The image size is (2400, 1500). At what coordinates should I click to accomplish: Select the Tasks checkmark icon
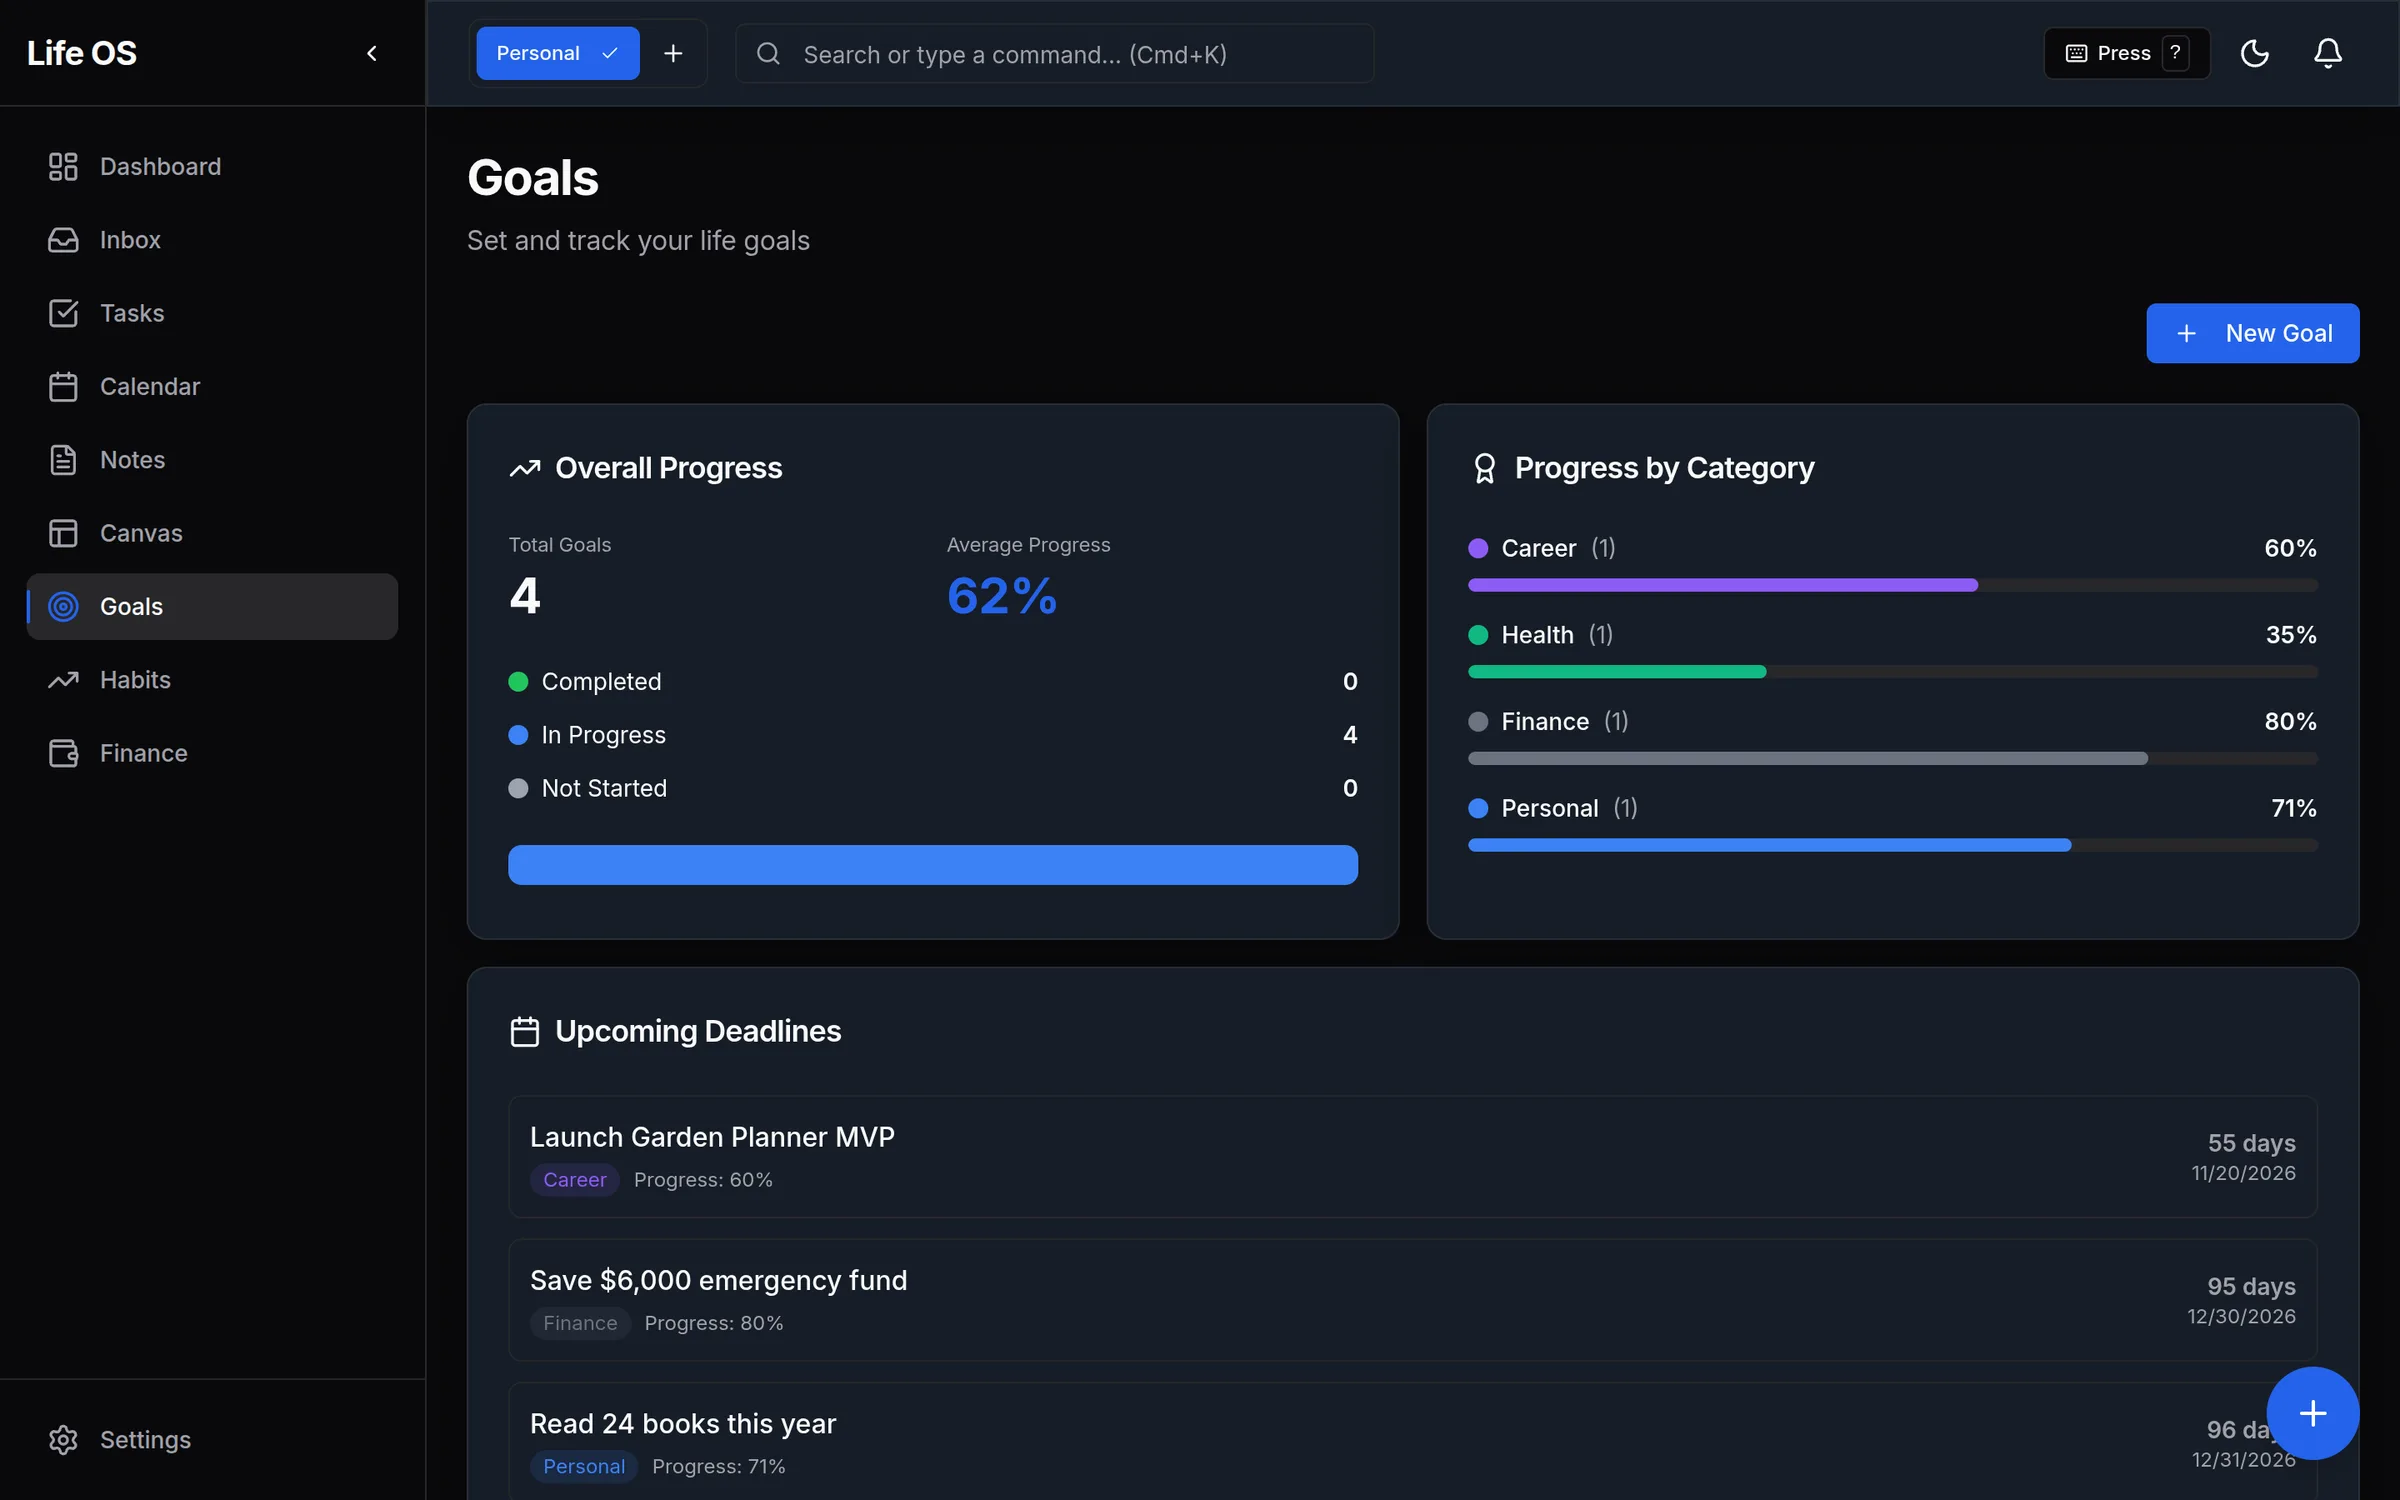[x=63, y=313]
